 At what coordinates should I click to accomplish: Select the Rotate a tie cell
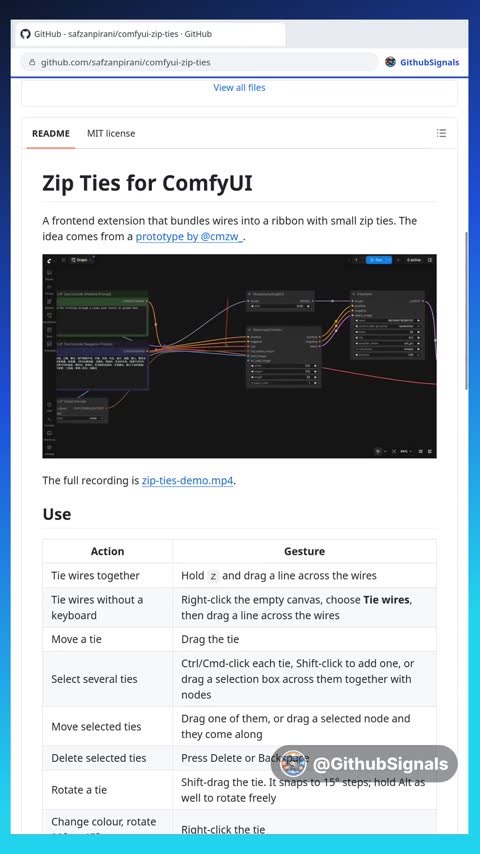107,790
